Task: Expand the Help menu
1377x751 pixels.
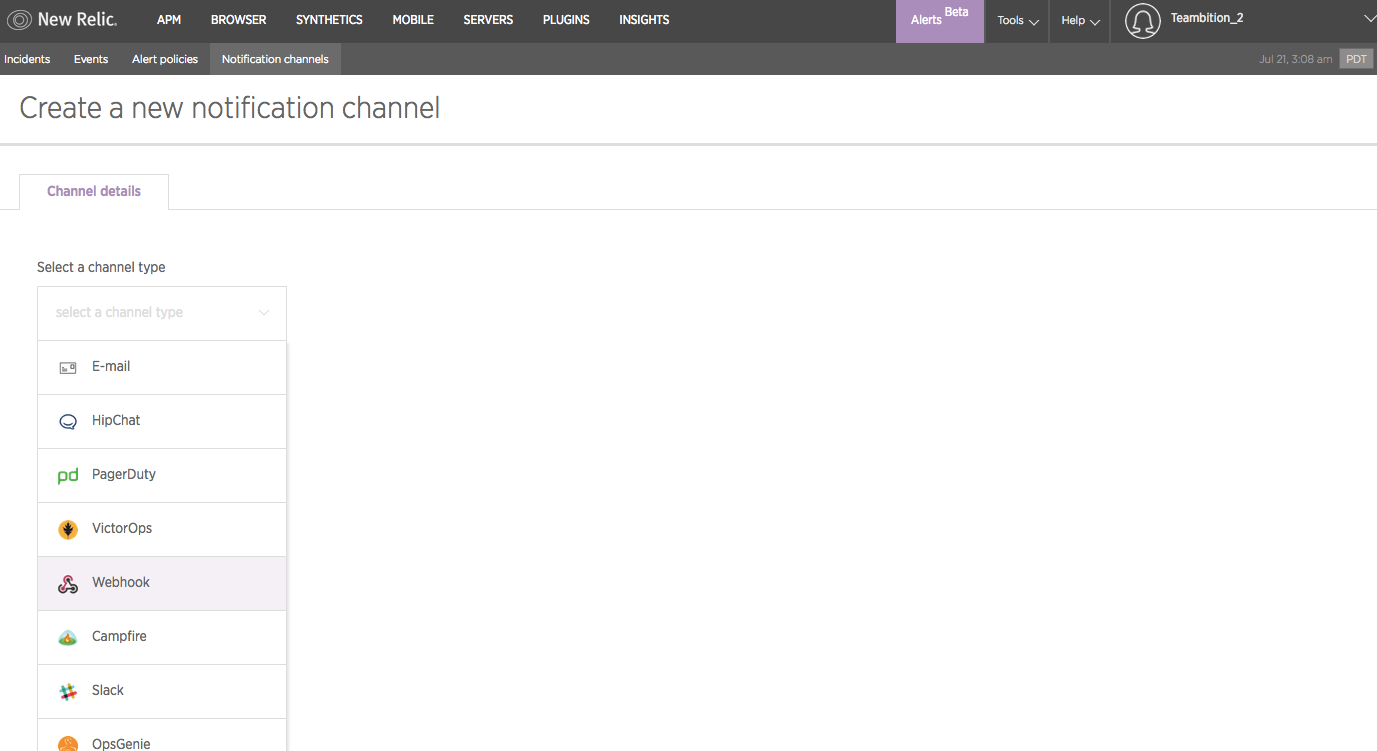Action: [1080, 20]
